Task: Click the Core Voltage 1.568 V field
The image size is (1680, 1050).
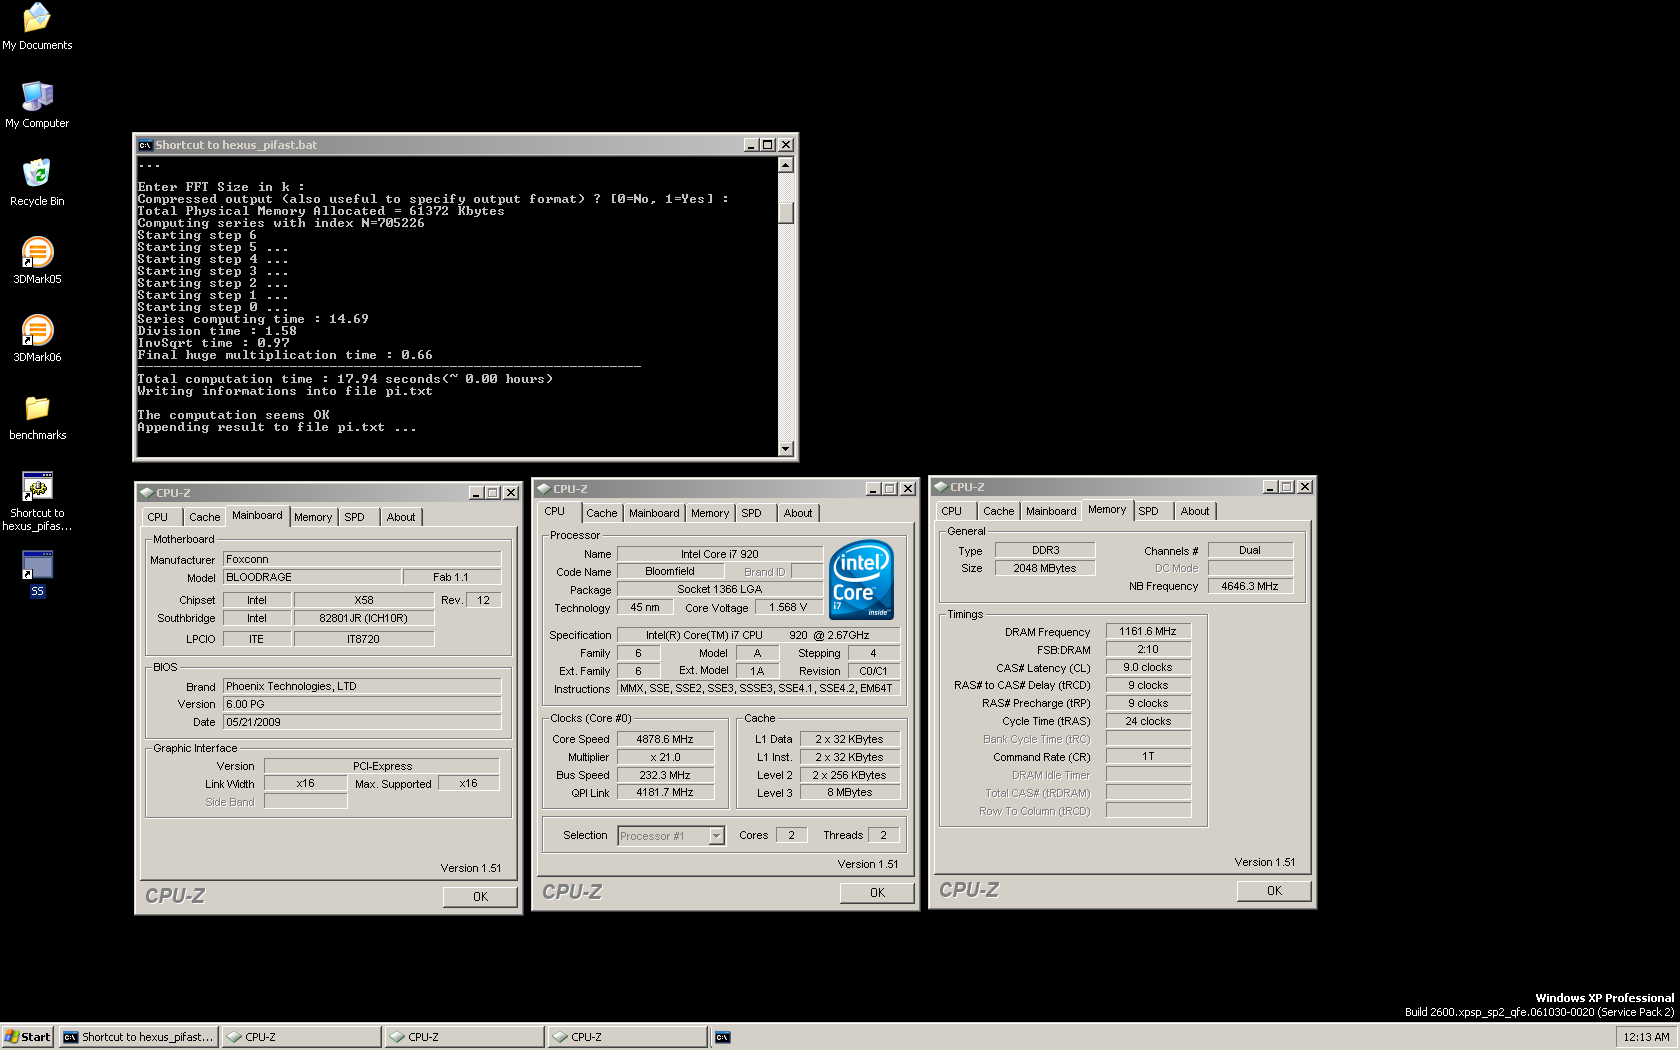Action: (x=788, y=607)
